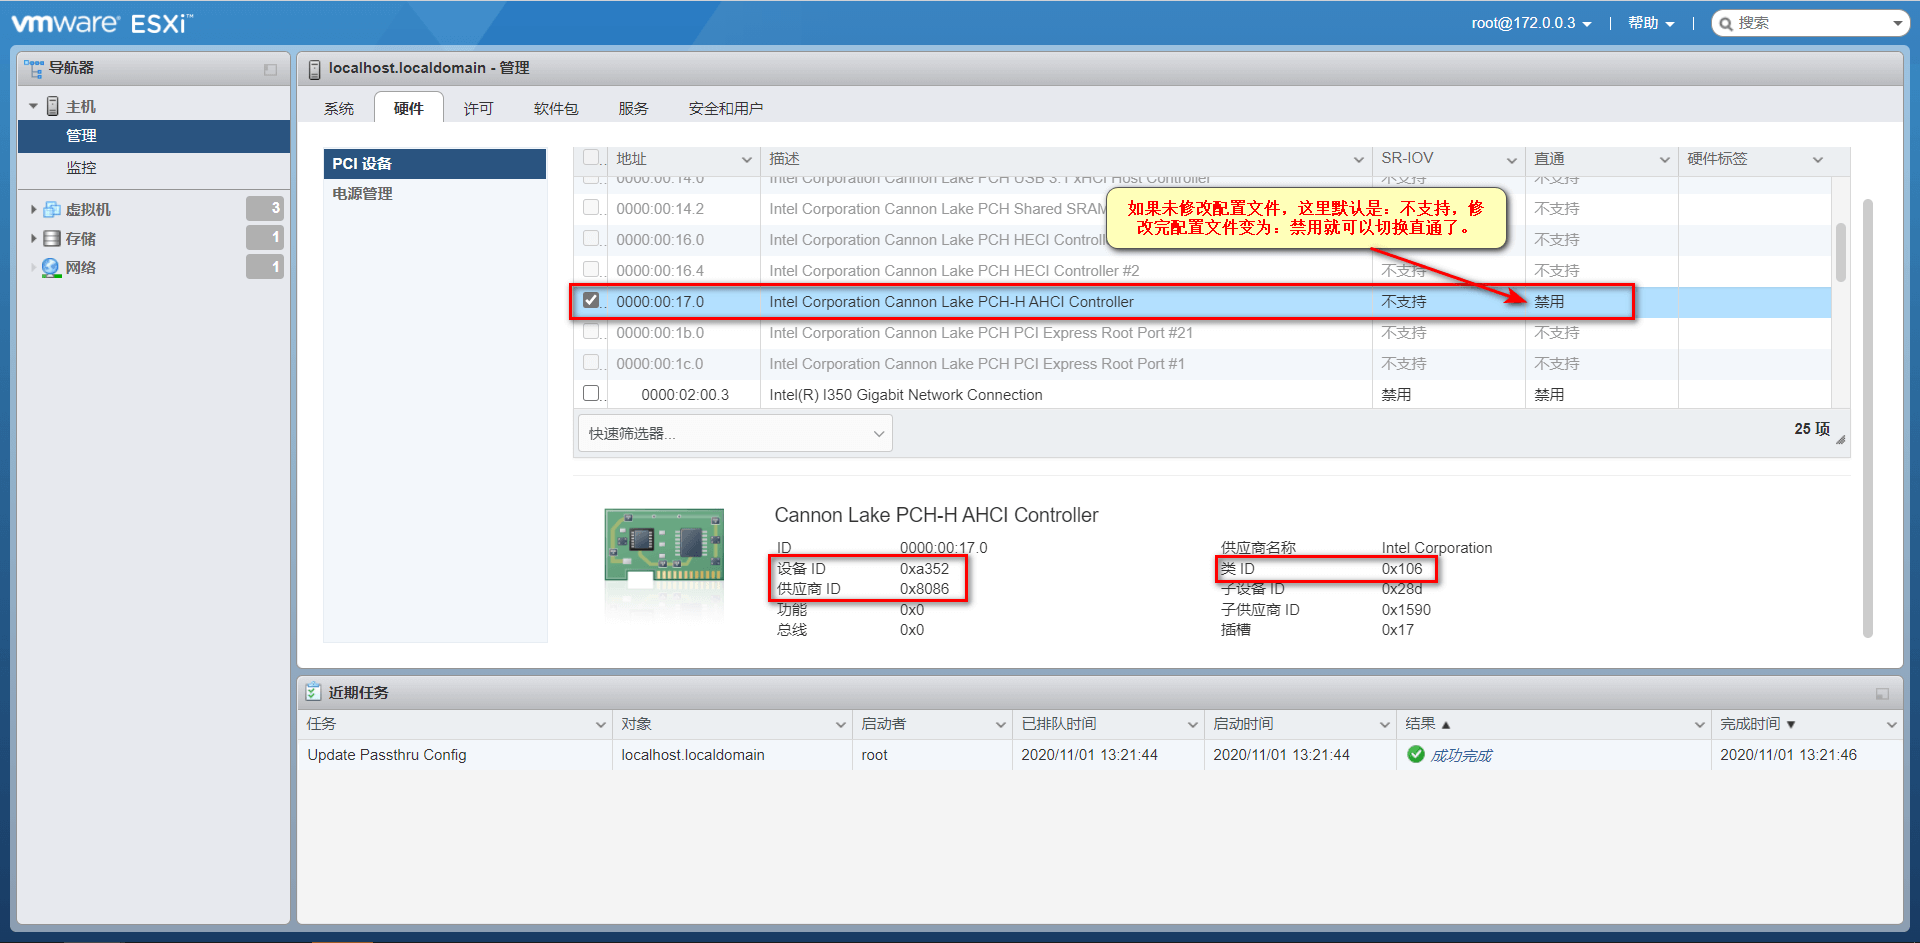
Task: Uncheck the 0000:00:17.0 AHCI Controller row
Action: pos(591,300)
